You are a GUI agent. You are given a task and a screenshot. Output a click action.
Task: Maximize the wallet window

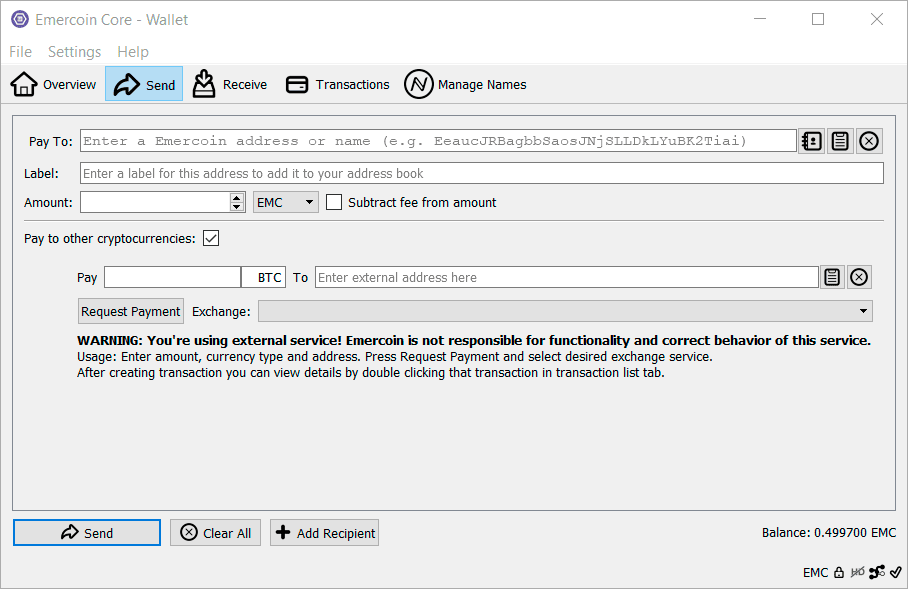[818, 19]
